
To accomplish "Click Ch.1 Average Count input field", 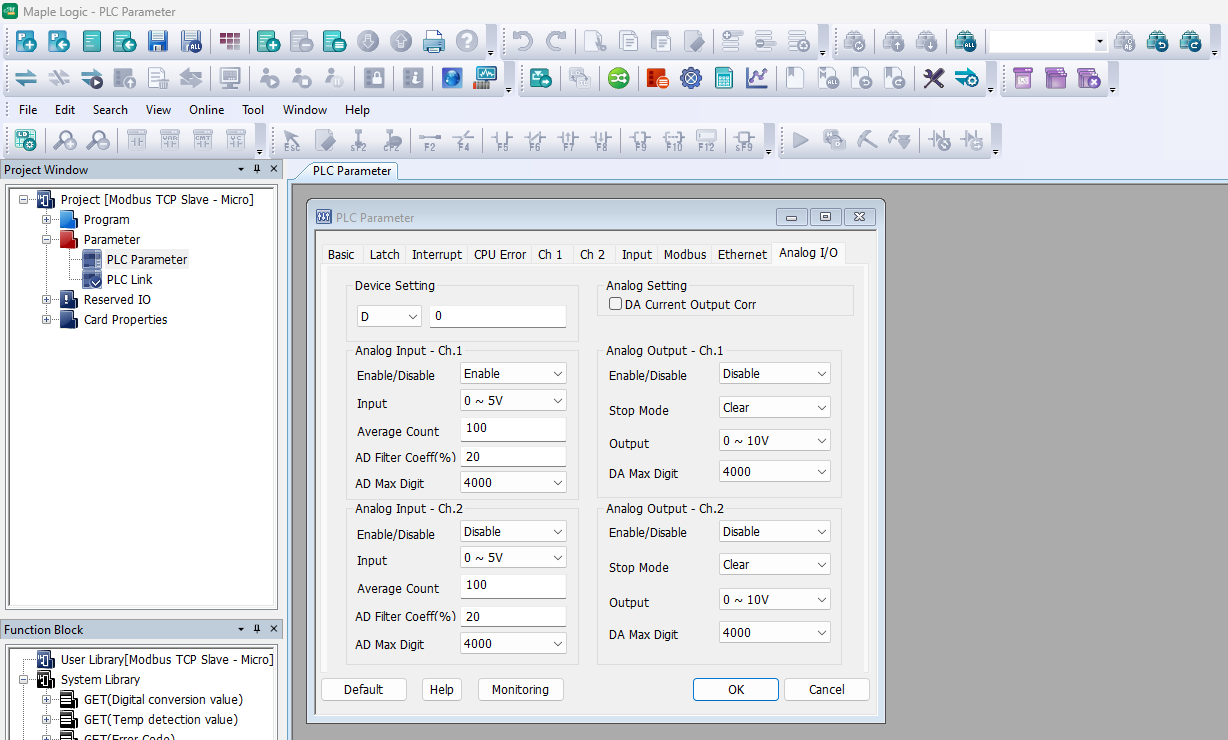I will pos(513,430).
